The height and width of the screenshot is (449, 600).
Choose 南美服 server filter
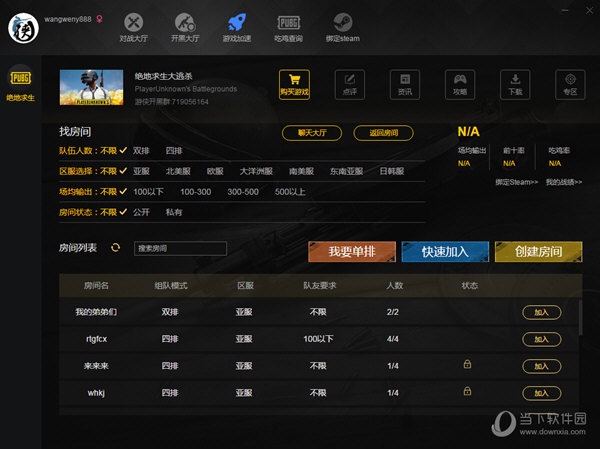pos(301,171)
